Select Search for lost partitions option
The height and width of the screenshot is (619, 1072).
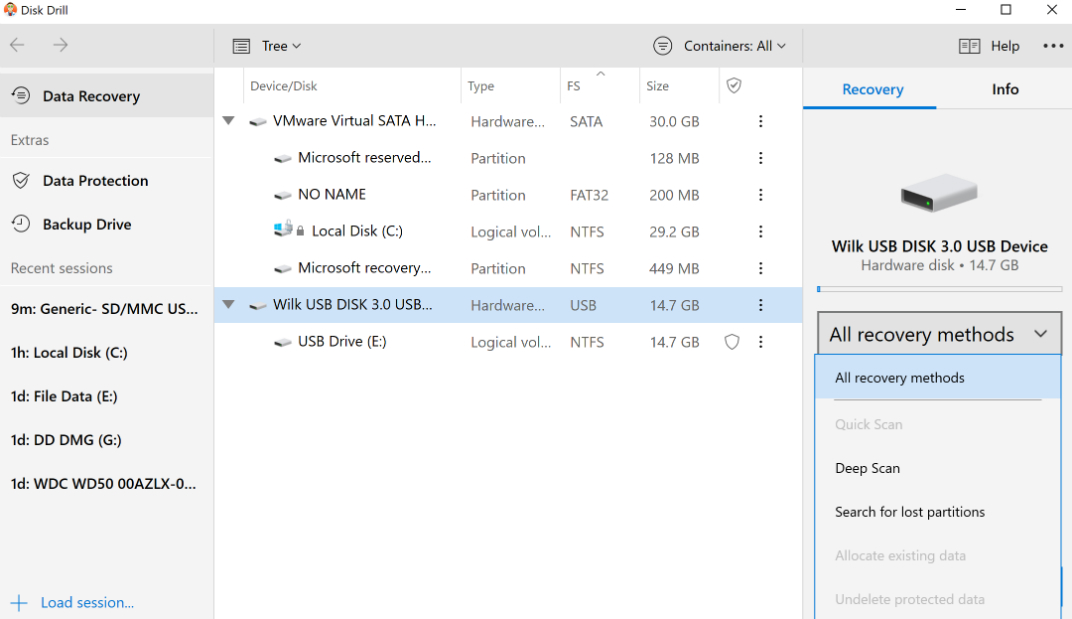(909, 512)
